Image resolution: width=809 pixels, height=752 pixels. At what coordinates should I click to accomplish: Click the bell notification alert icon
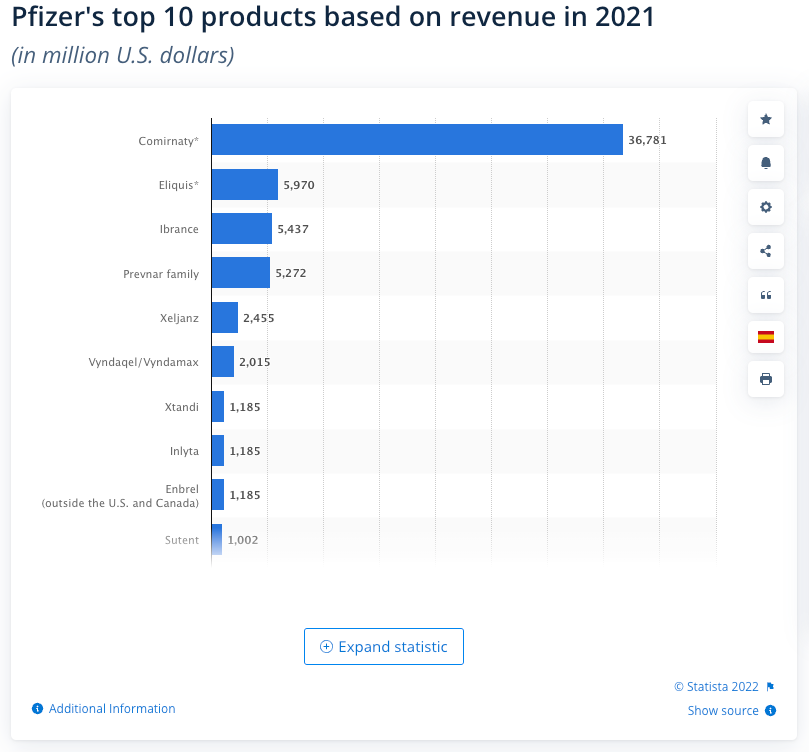(766, 163)
